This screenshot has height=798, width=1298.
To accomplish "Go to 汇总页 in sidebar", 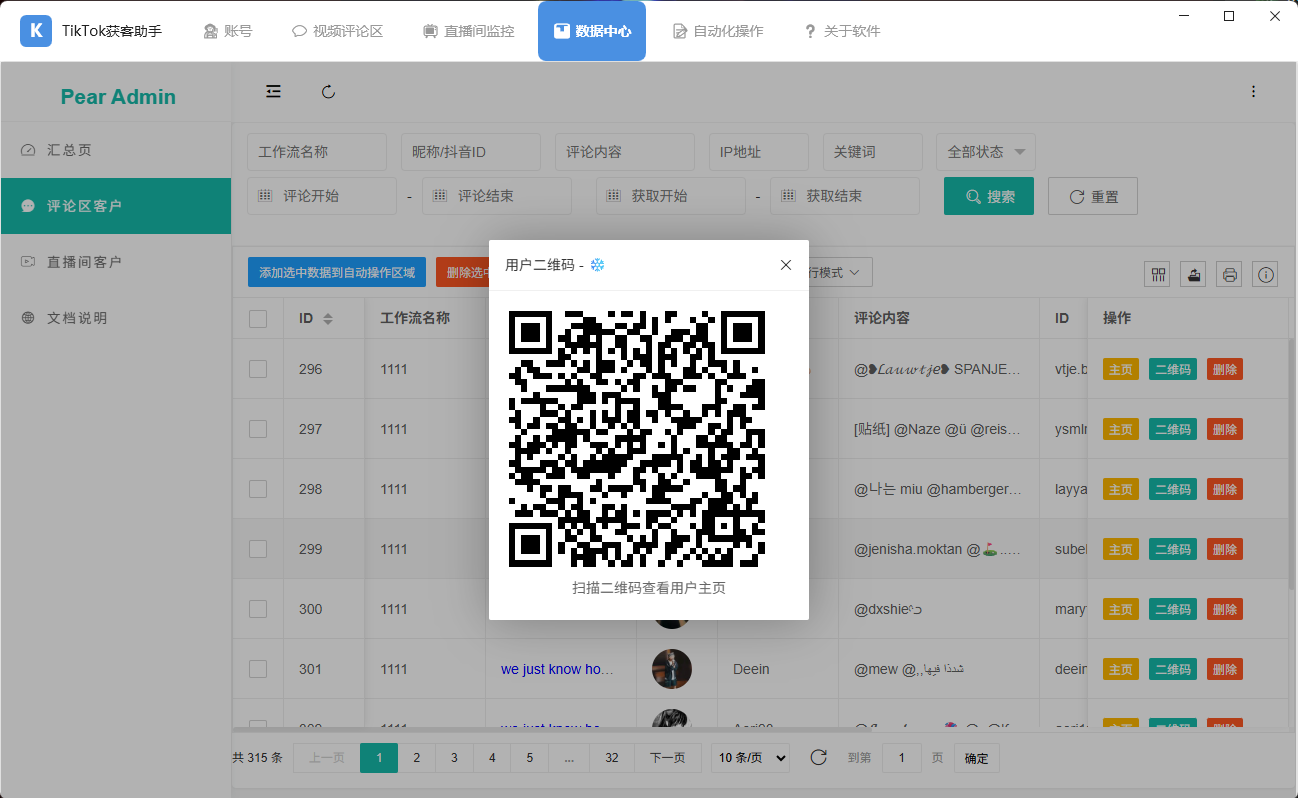I will pyautogui.click(x=116, y=150).
